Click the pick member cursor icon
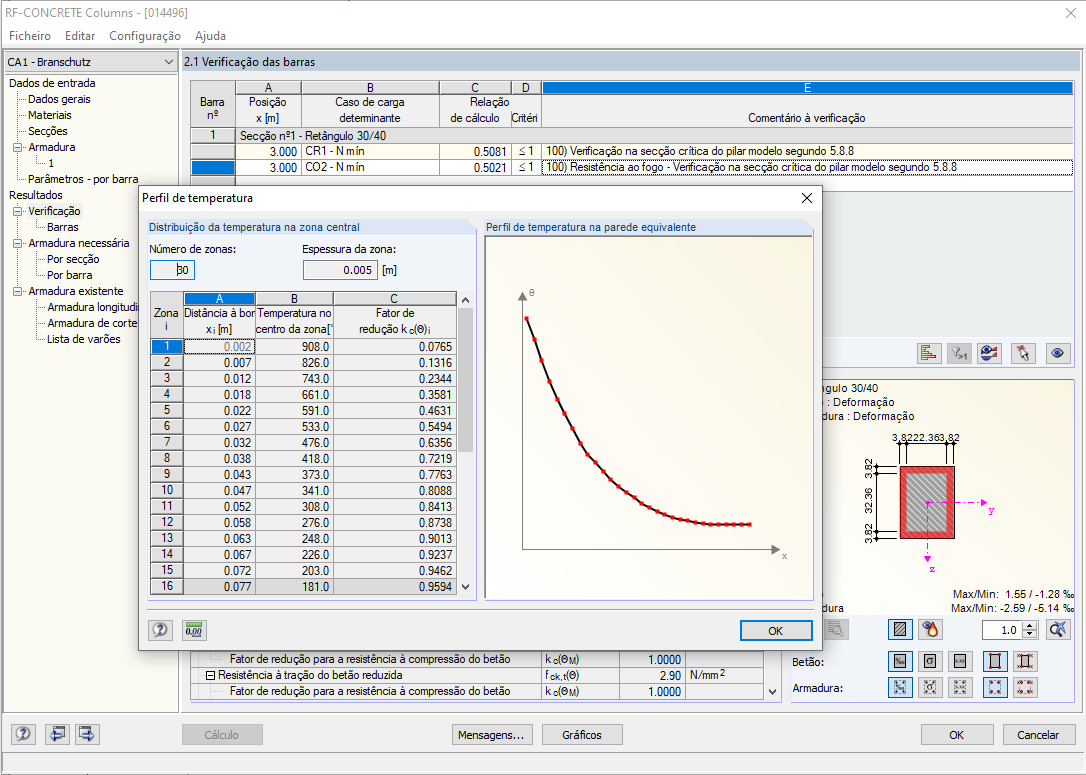 pos(1023,353)
